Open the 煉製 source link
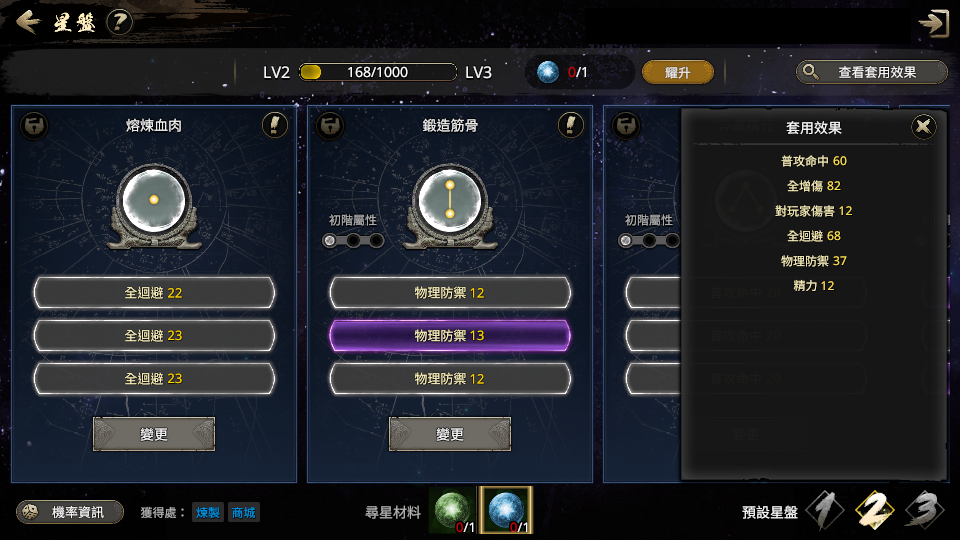Screen dimensions: 960x540 pyautogui.click(x=208, y=512)
